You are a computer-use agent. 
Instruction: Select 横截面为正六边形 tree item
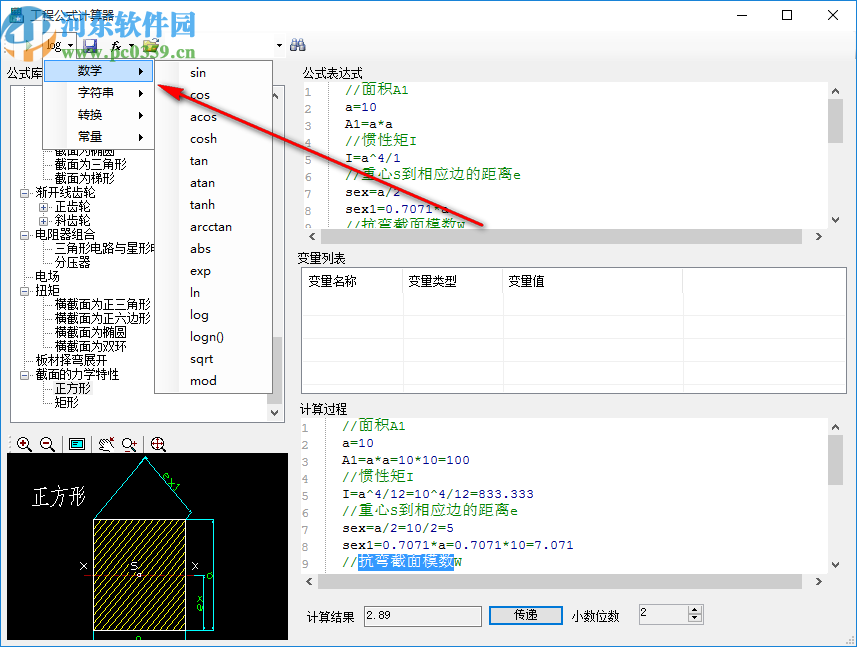coord(102,319)
